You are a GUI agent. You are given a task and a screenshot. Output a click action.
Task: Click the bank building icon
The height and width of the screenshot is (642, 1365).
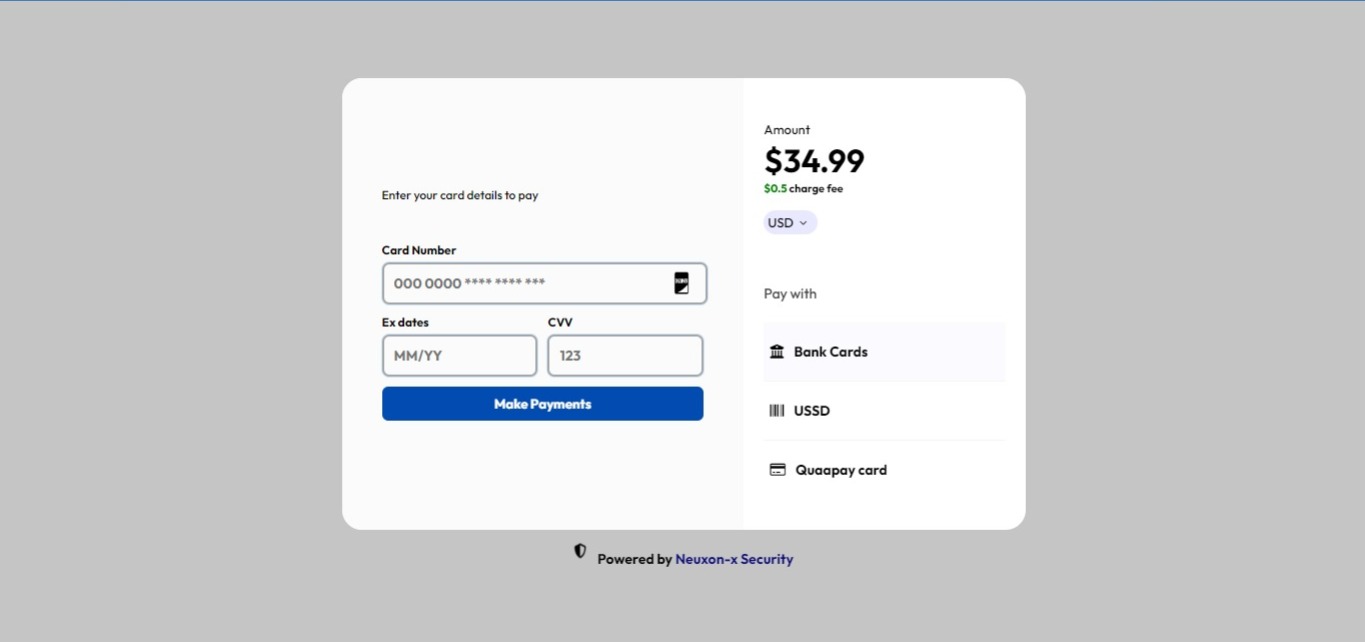777,352
